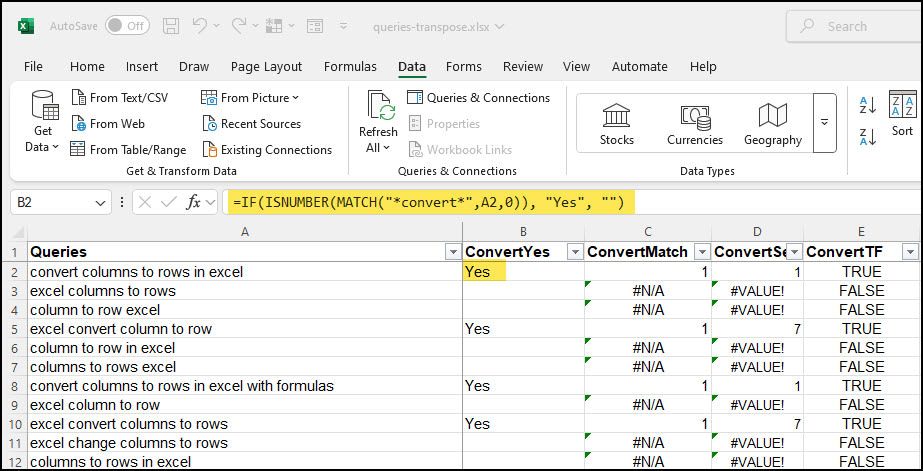Sort ascending with the A-Z icon
Image resolution: width=923 pixels, height=471 pixels.
(x=868, y=105)
